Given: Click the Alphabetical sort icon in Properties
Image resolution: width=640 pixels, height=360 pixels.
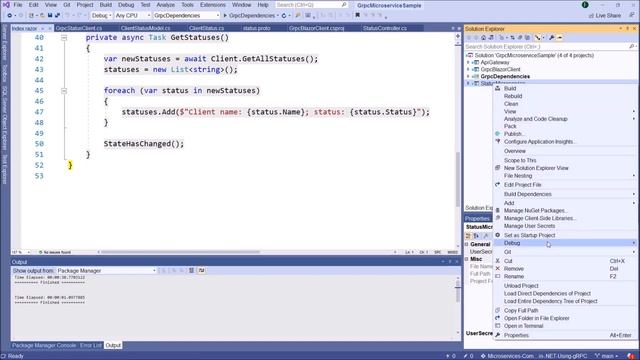Looking at the screenshot, I should [x=476, y=236].
